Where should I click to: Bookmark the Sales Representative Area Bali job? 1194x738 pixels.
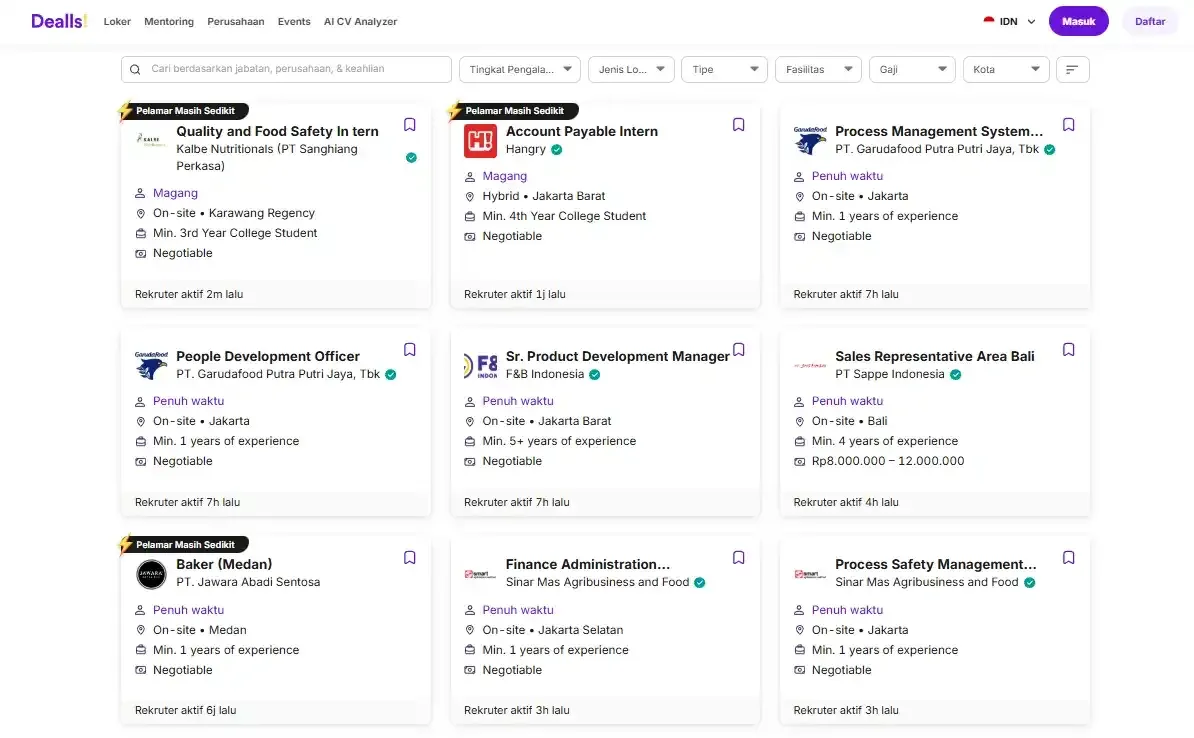click(1068, 350)
